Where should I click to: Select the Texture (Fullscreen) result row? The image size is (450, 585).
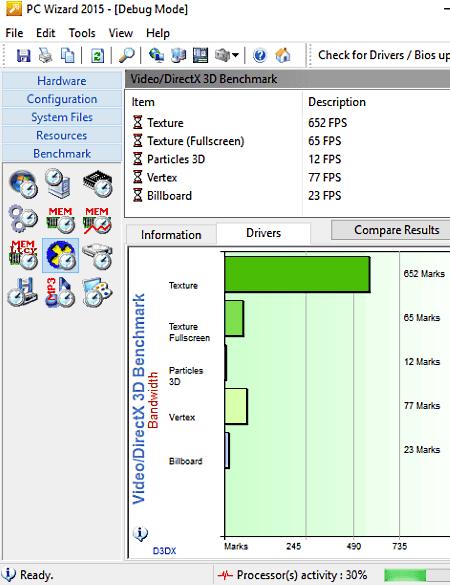(287, 141)
